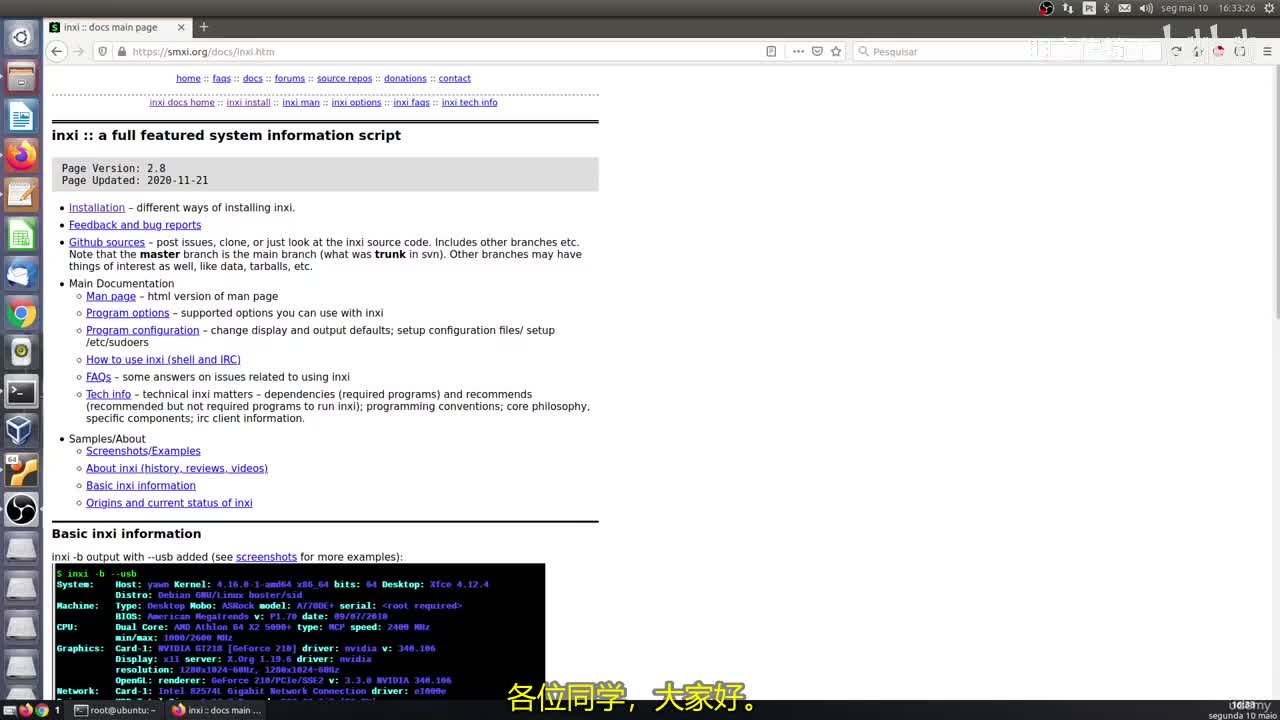Open the inxi faqs link
Viewport: 1280px width, 720px height.
pos(411,102)
